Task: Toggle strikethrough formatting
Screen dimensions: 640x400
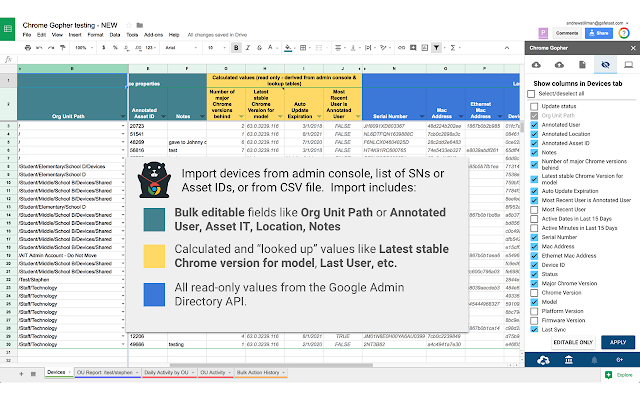Action: pos(259,48)
